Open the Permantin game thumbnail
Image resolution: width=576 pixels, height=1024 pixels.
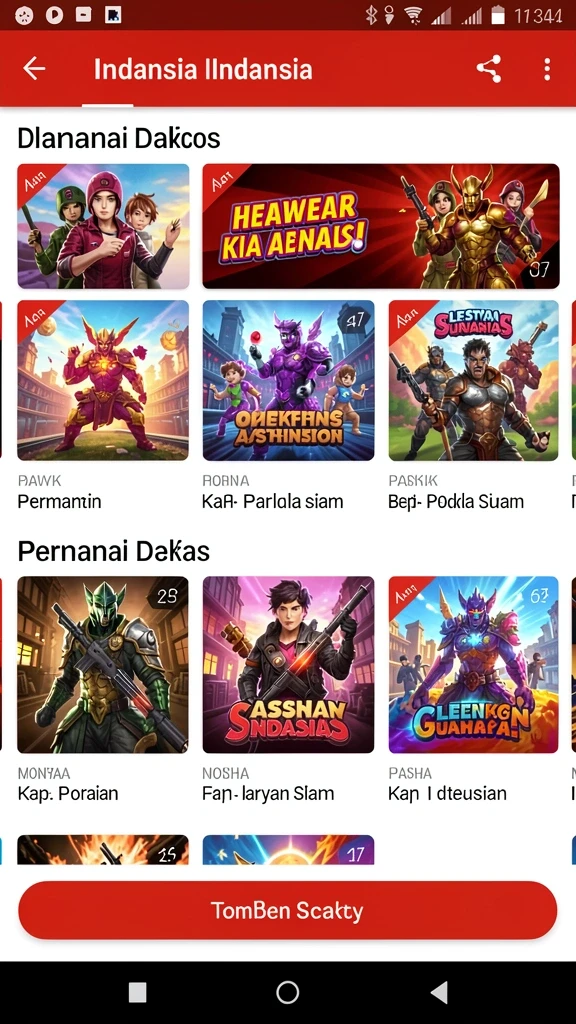pos(103,381)
